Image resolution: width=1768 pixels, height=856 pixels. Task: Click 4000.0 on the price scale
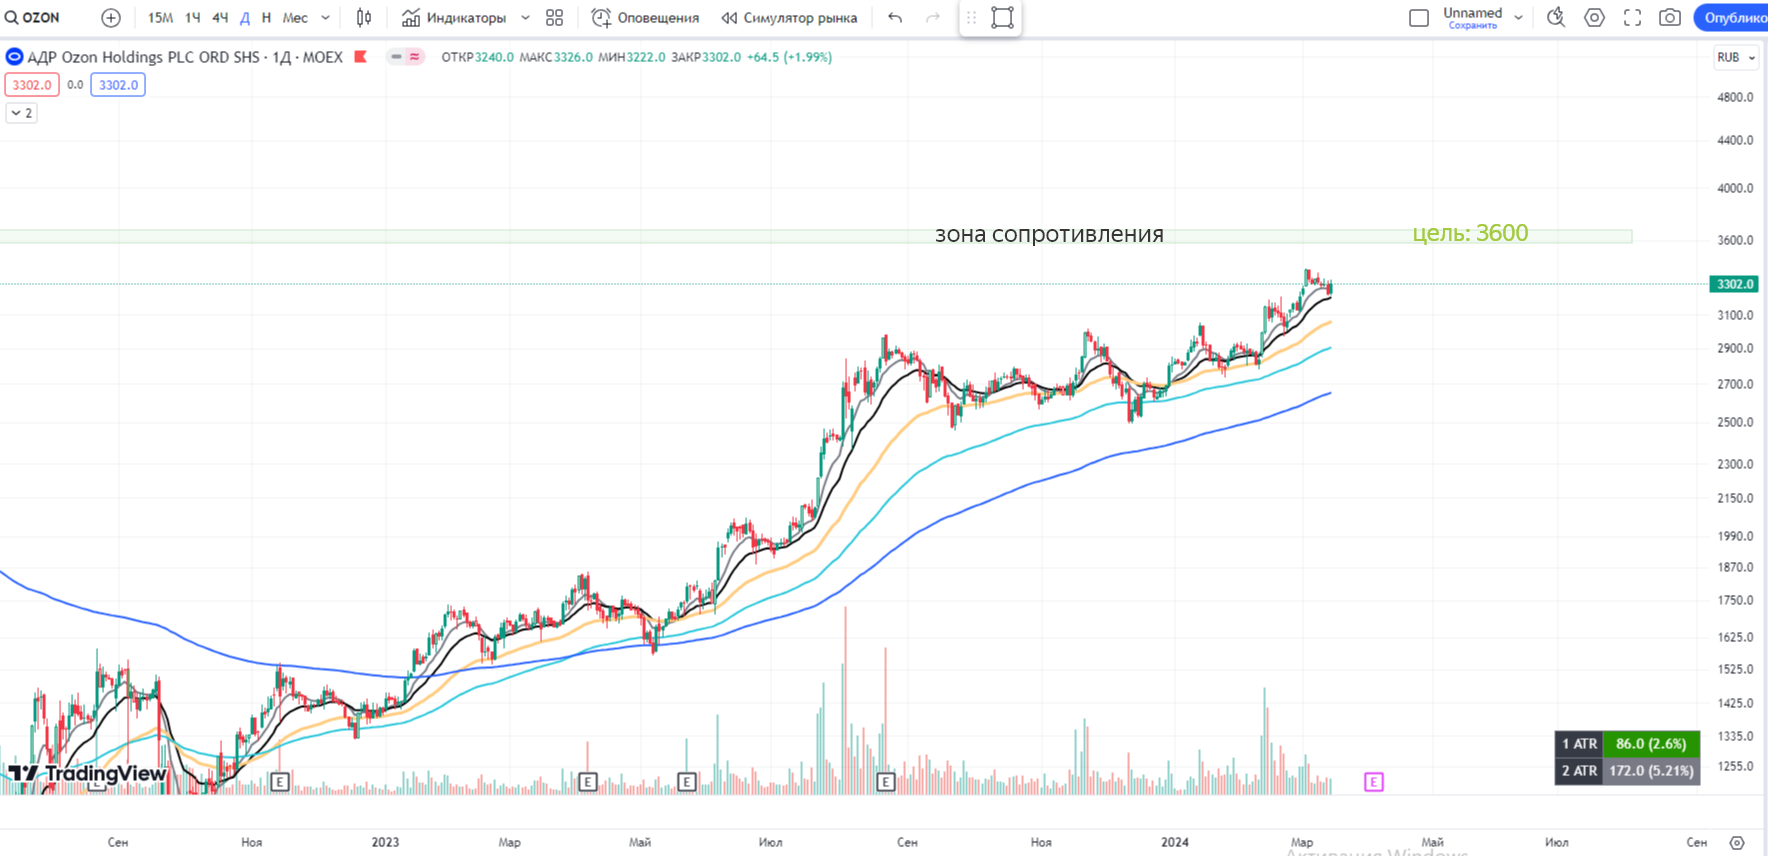tap(1735, 188)
